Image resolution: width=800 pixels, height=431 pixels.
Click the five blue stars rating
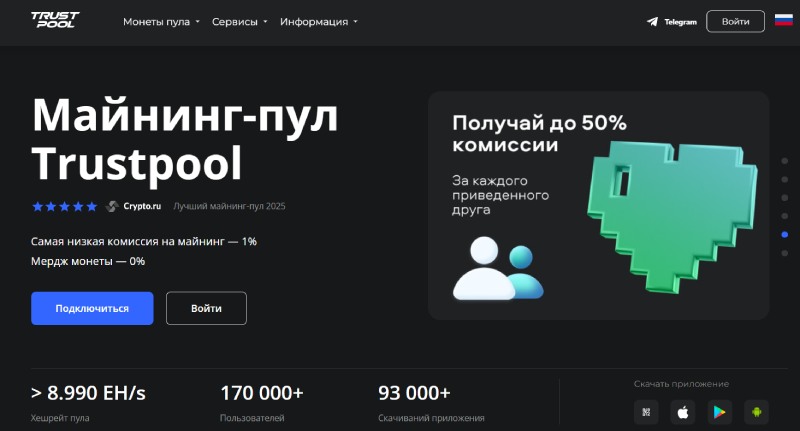point(64,206)
